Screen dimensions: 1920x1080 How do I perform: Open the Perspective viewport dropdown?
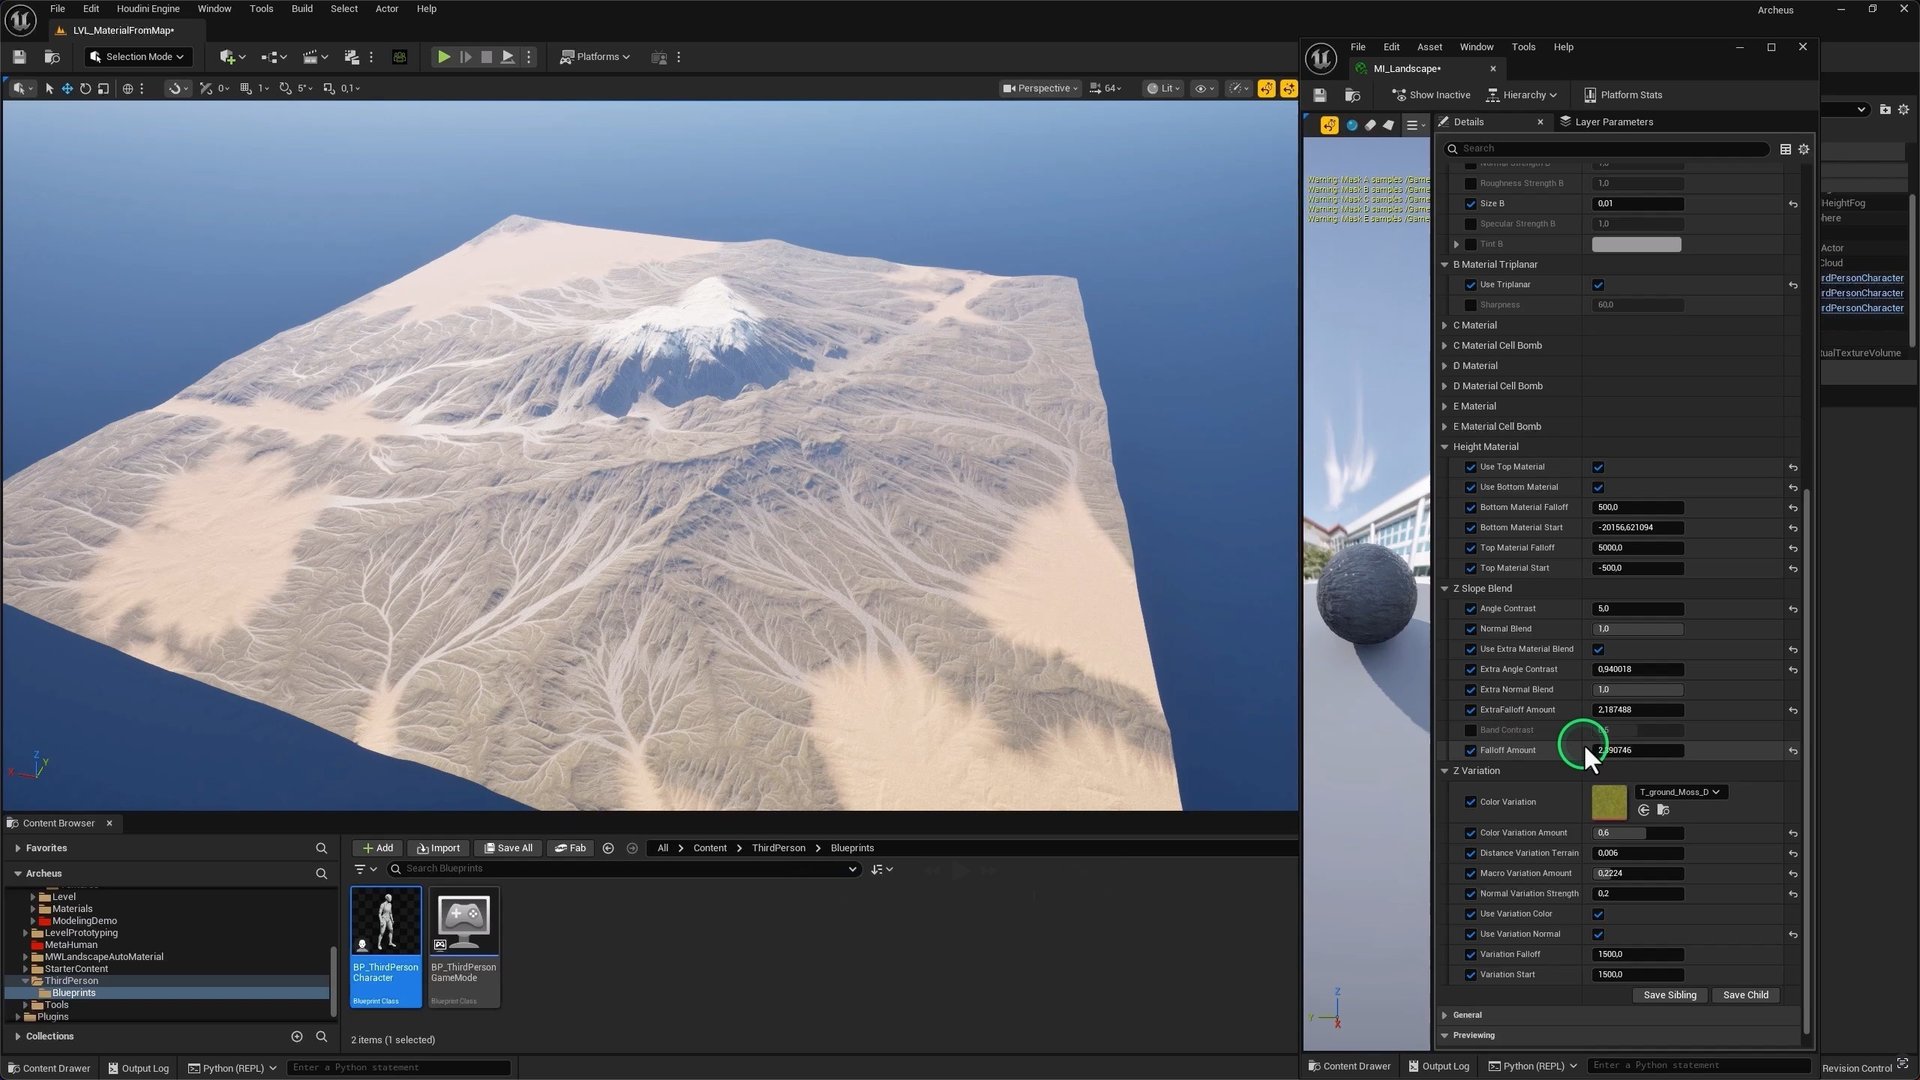click(1041, 88)
